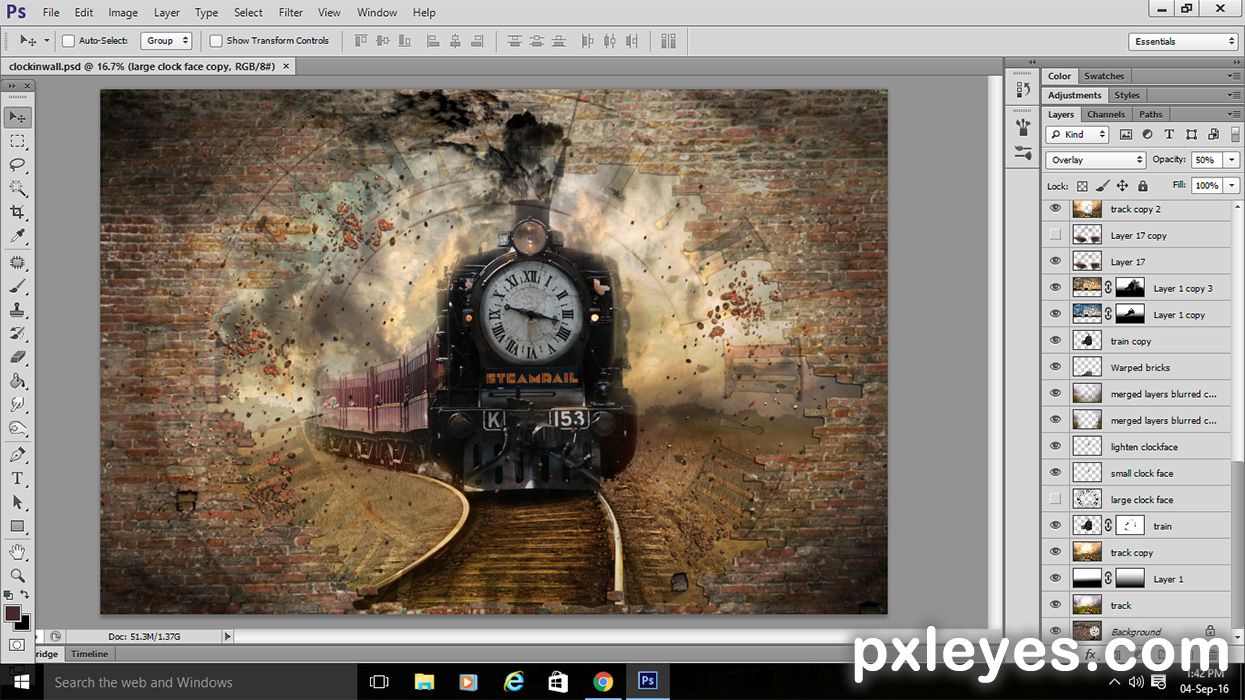Click the lock position icon

coord(1122,186)
